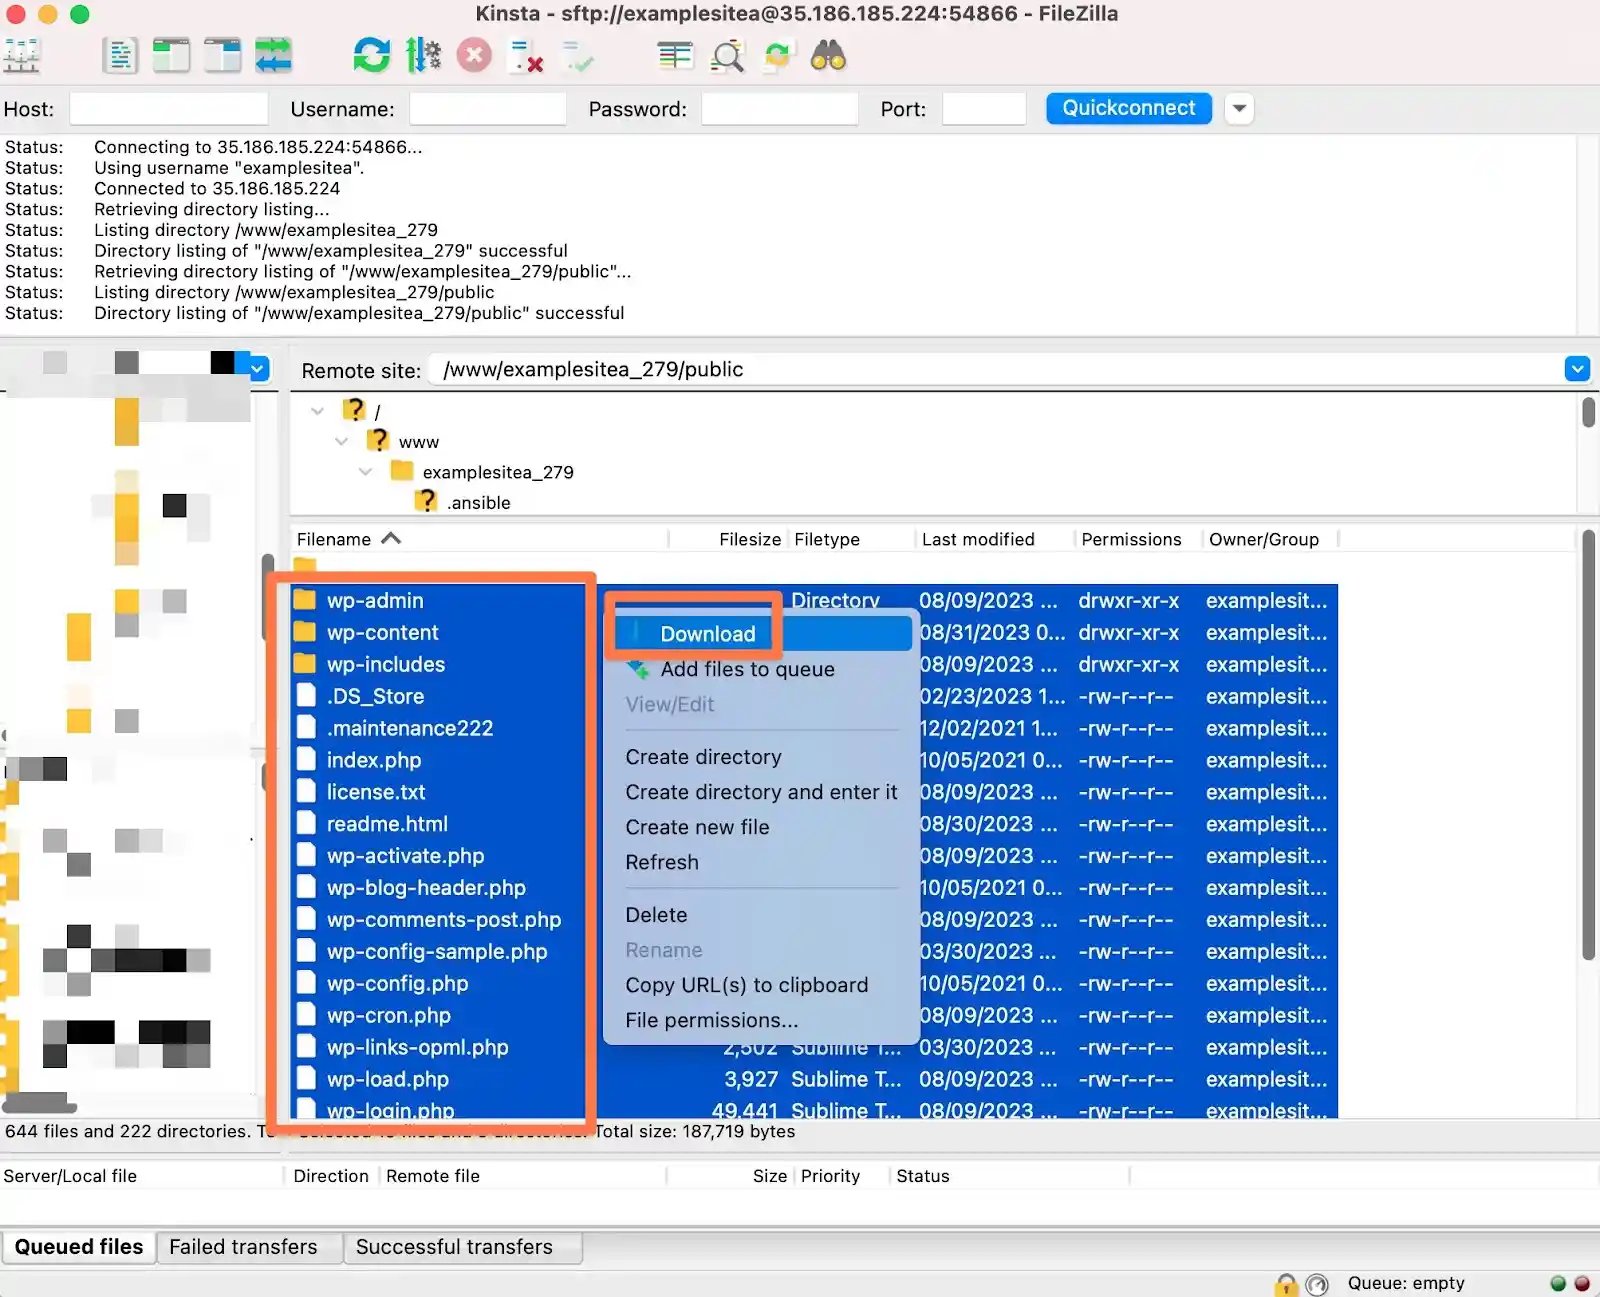
Task: Sort by Filesize column header
Action: click(x=729, y=539)
